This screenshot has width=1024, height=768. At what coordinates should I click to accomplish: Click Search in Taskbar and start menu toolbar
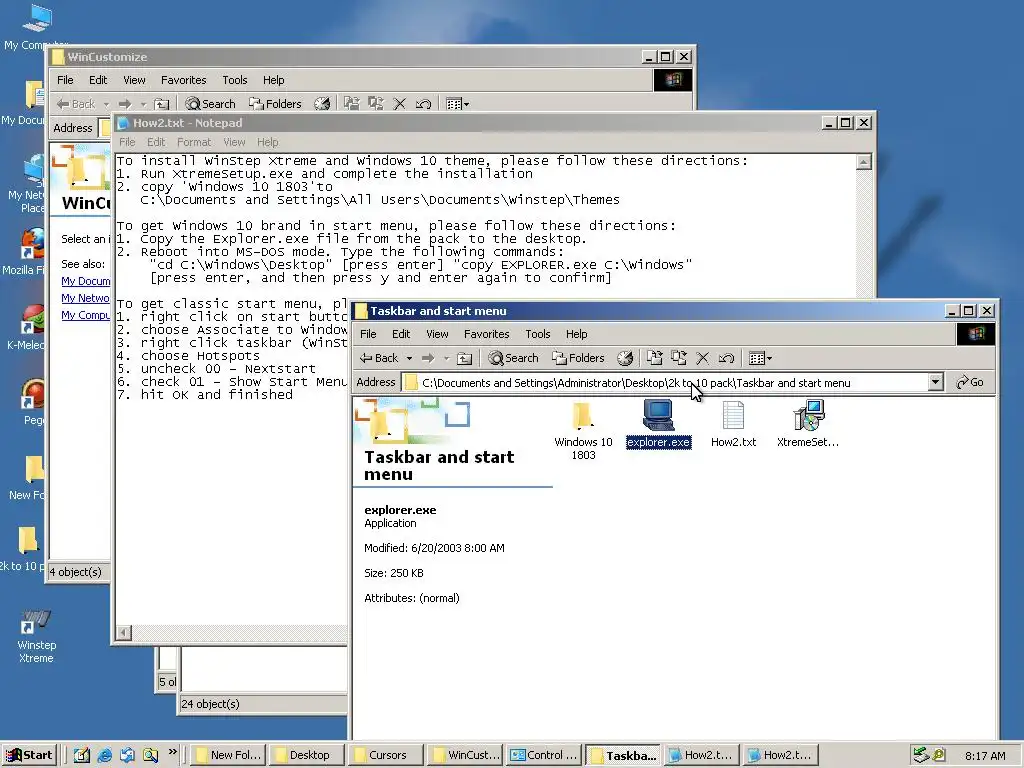coord(513,358)
